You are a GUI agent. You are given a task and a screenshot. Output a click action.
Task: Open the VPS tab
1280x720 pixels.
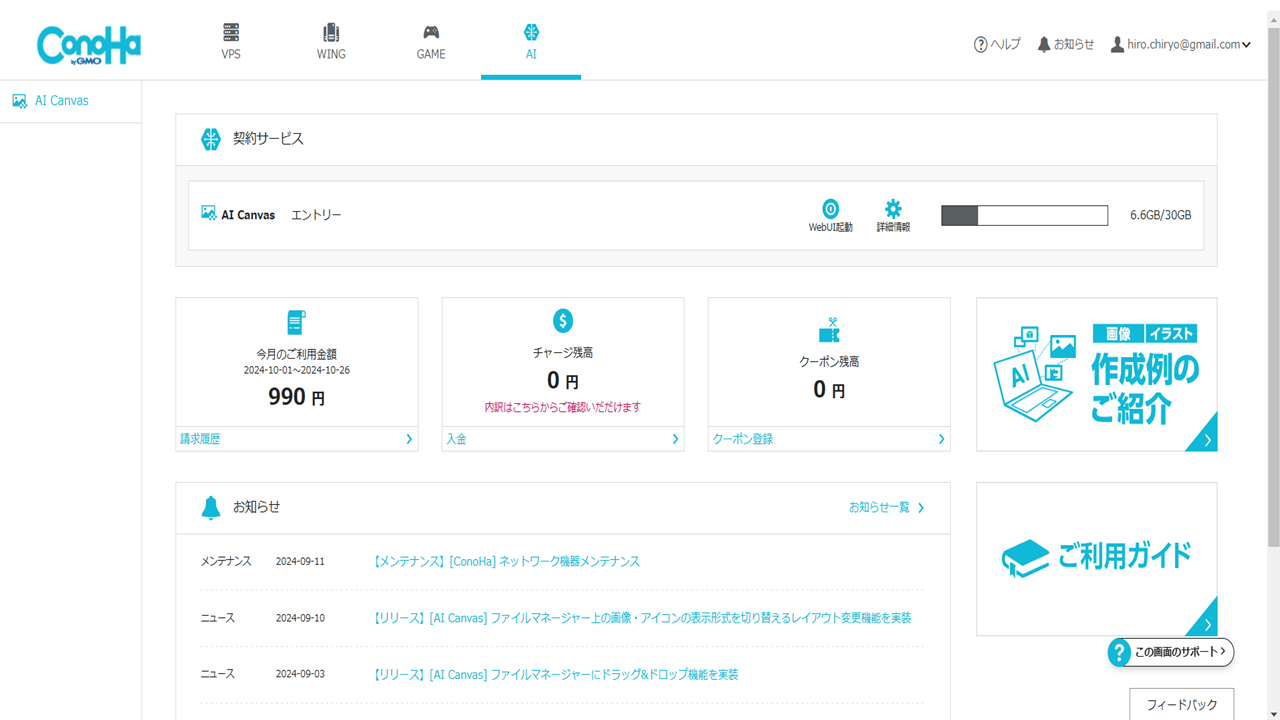point(231,40)
